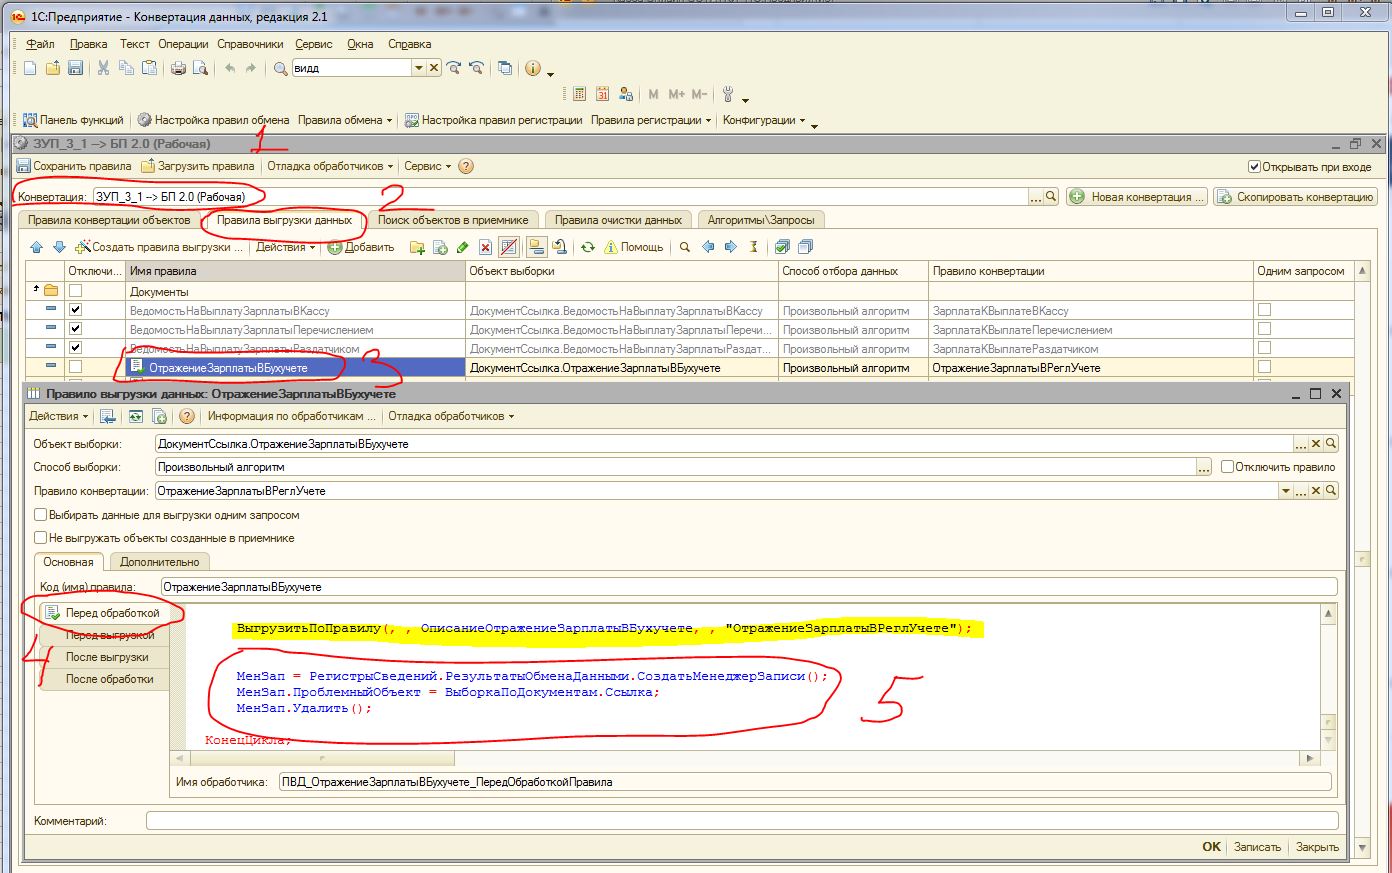Click the search magnifier icon beside 'видд' field
Screen dimensions: 1392x873
[x=281, y=68]
